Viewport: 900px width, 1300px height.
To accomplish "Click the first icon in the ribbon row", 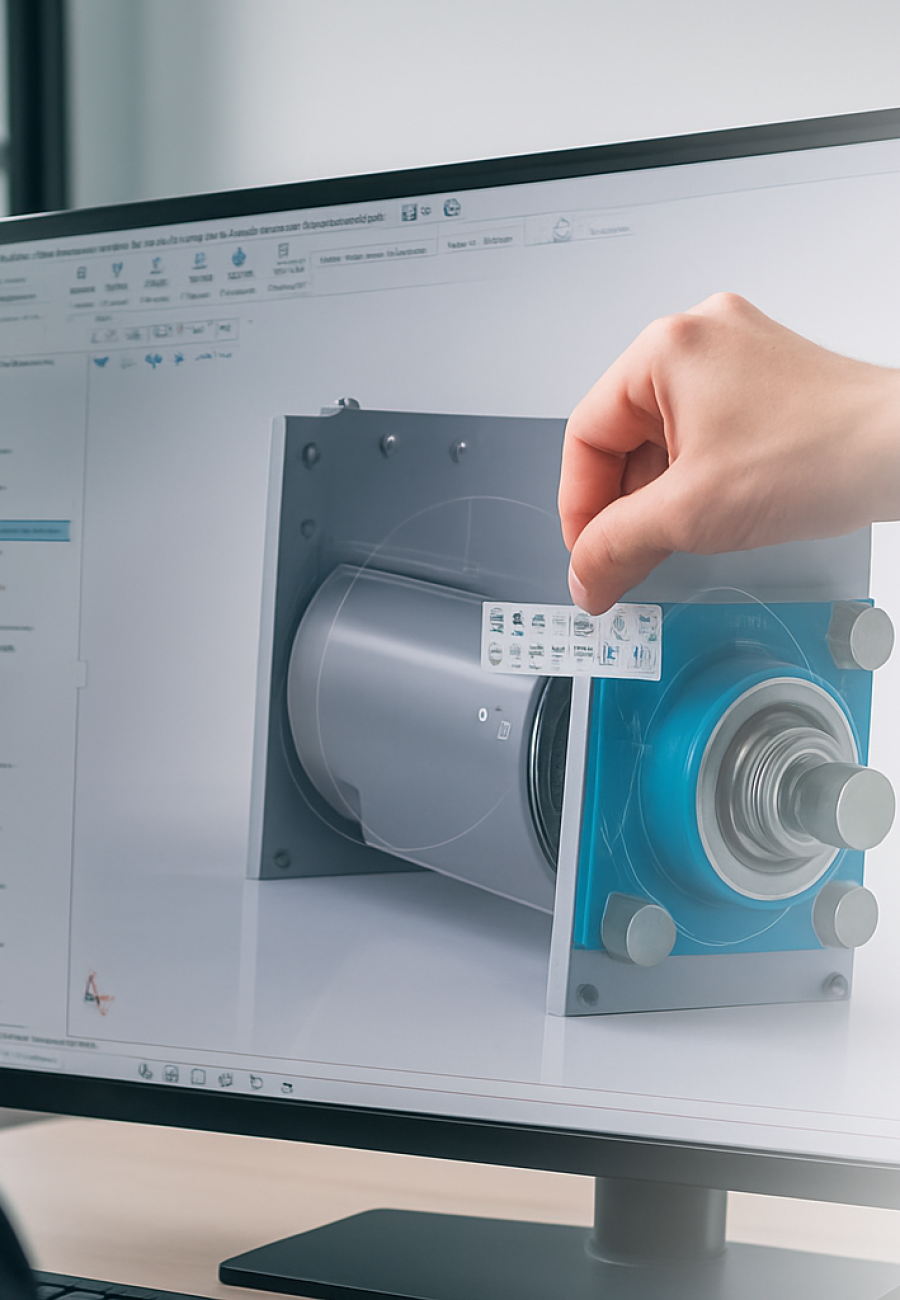I will pos(81,273).
